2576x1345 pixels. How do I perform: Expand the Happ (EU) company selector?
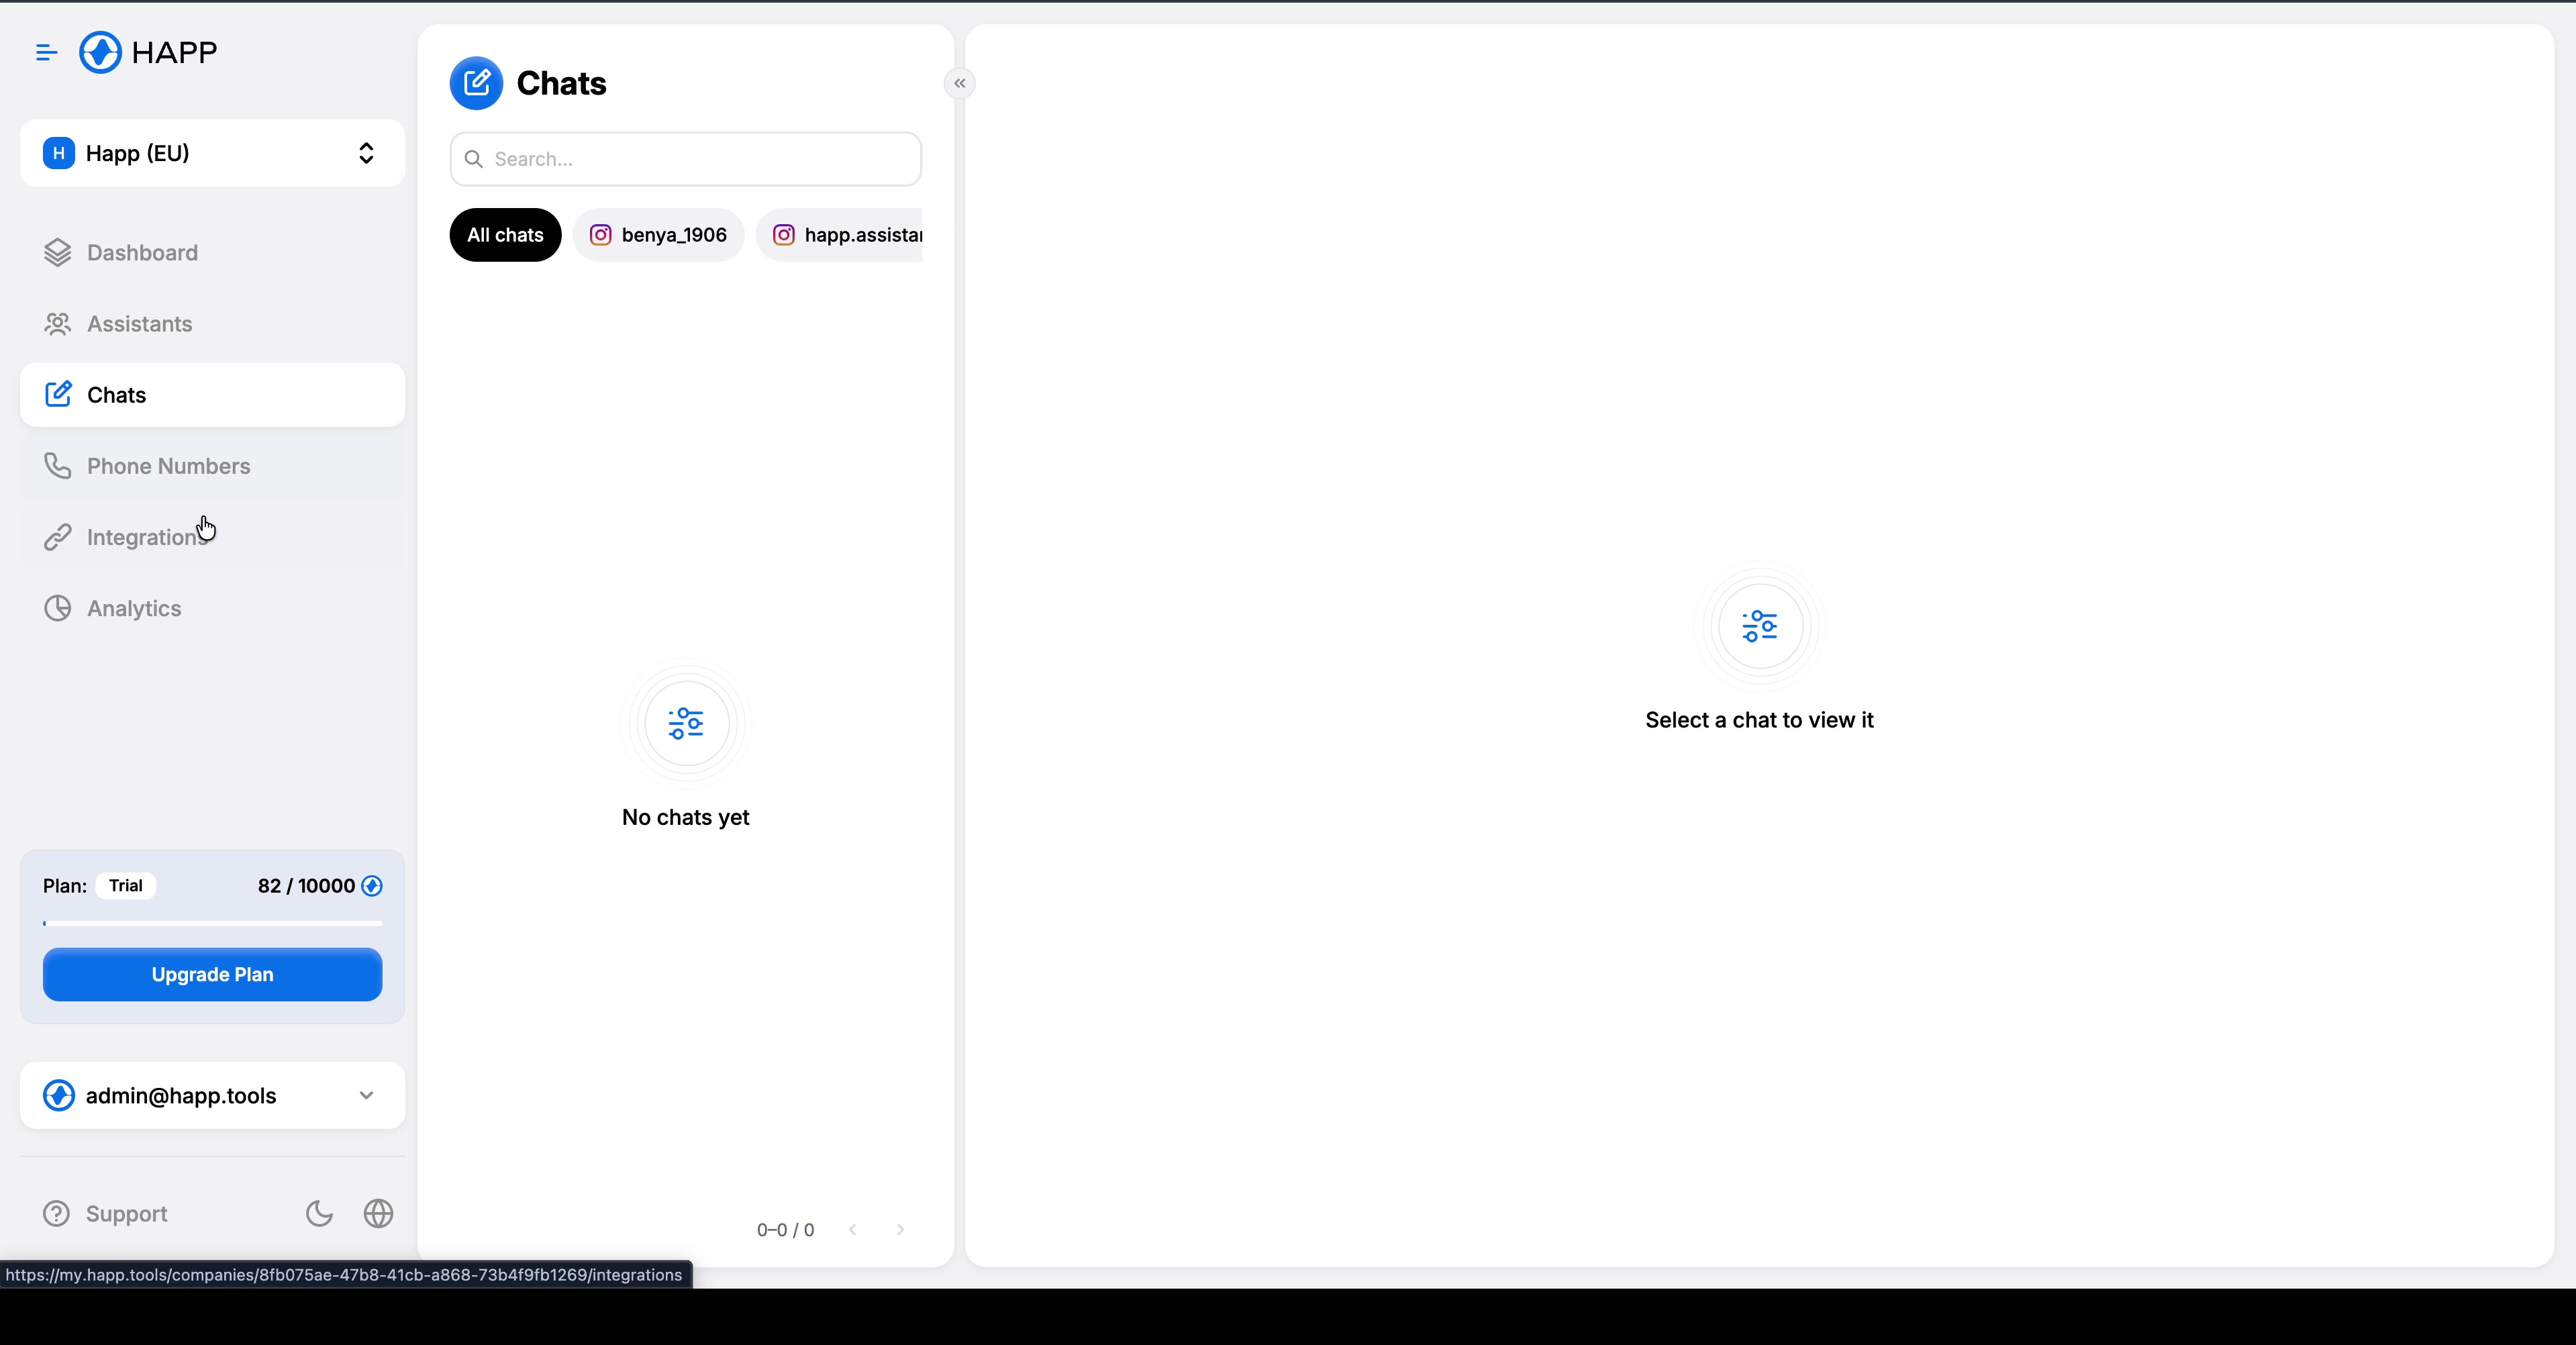click(212, 153)
